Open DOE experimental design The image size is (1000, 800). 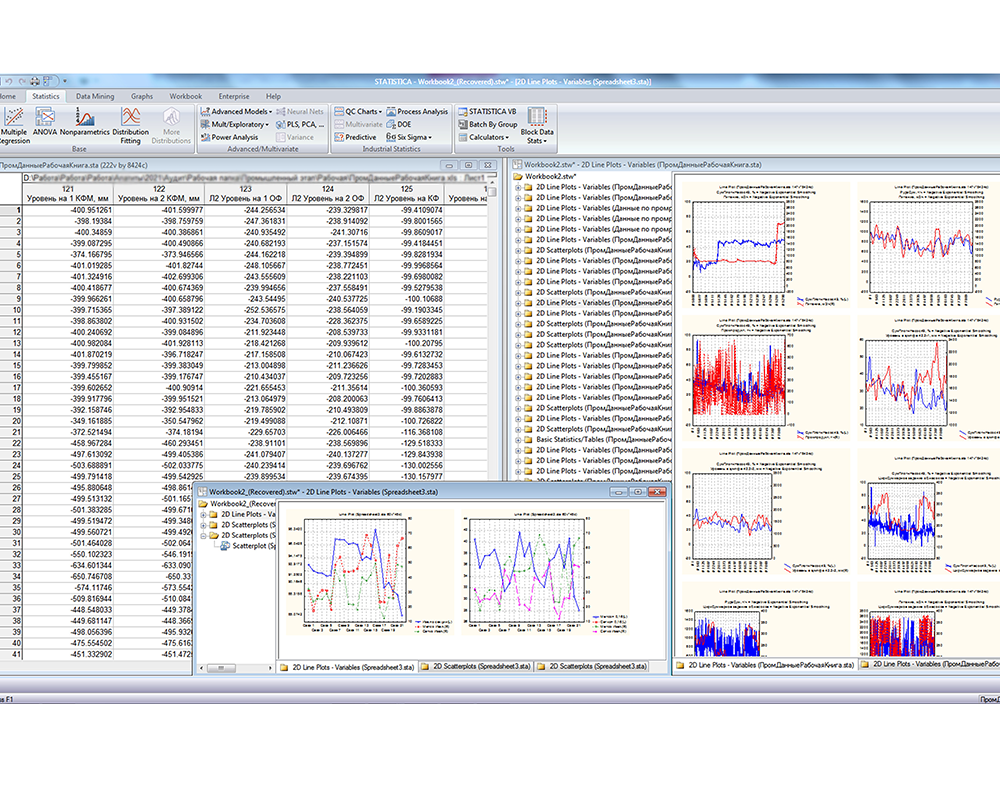pyautogui.click(x=399, y=124)
